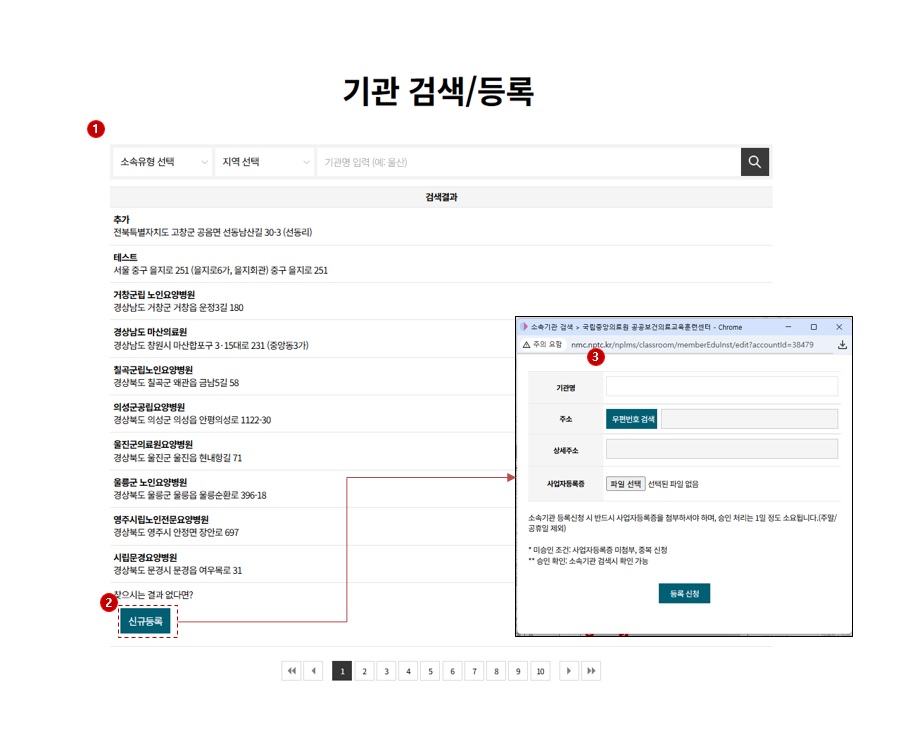
Task: Select 거창군립 노인요양병원 search result
Action: pyautogui.click(x=154, y=295)
